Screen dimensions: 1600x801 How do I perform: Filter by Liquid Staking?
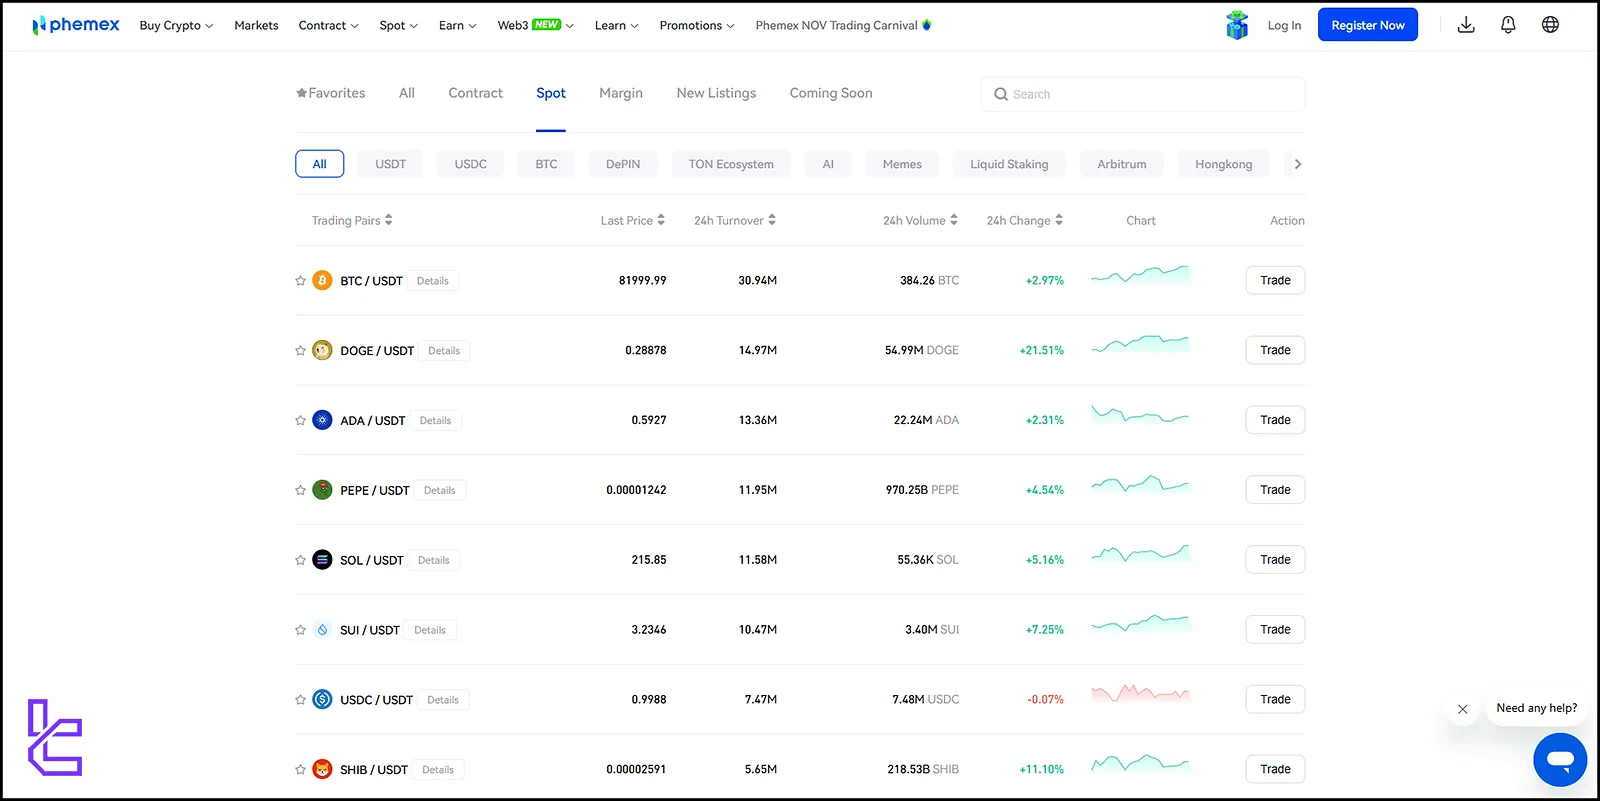click(1009, 164)
